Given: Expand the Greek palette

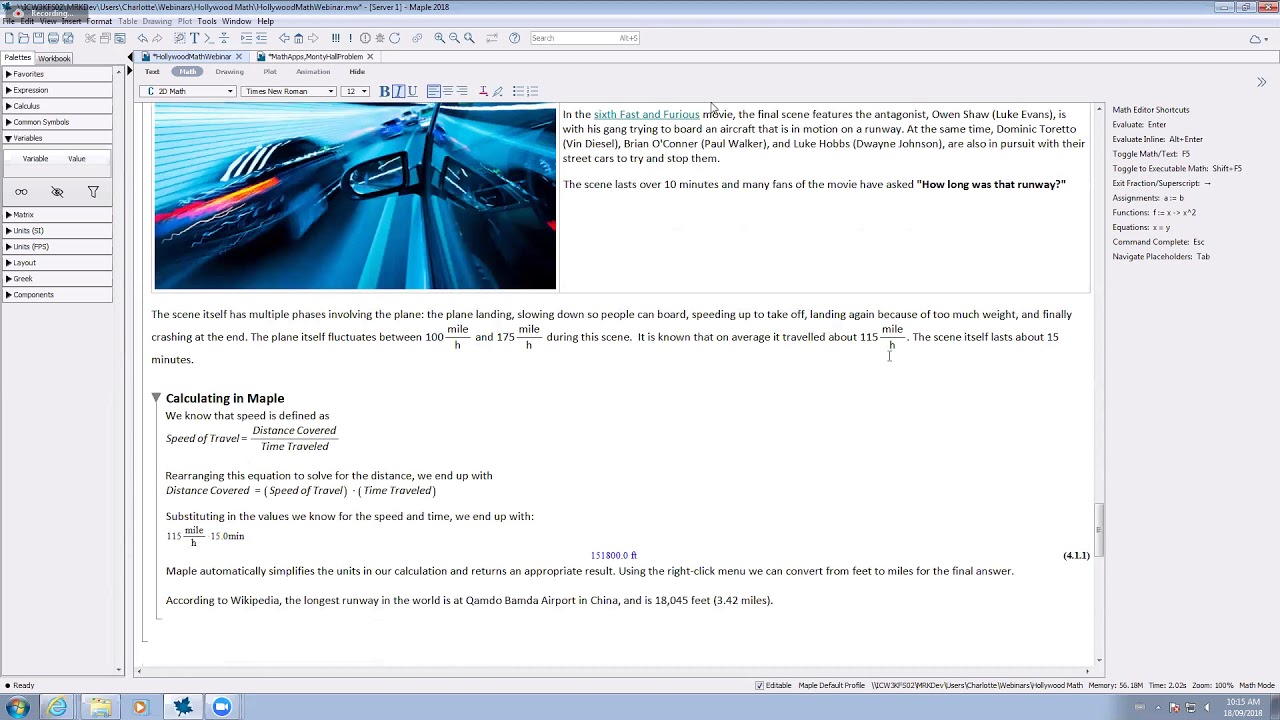Looking at the screenshot, I should click(23, 278).
